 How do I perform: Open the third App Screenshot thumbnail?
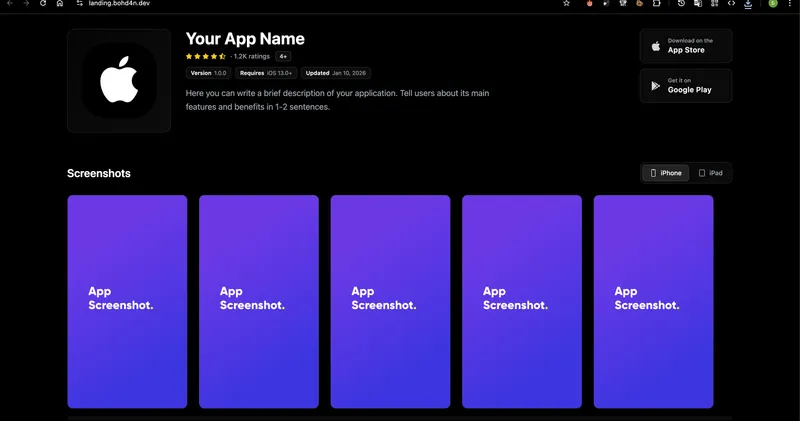390,301
